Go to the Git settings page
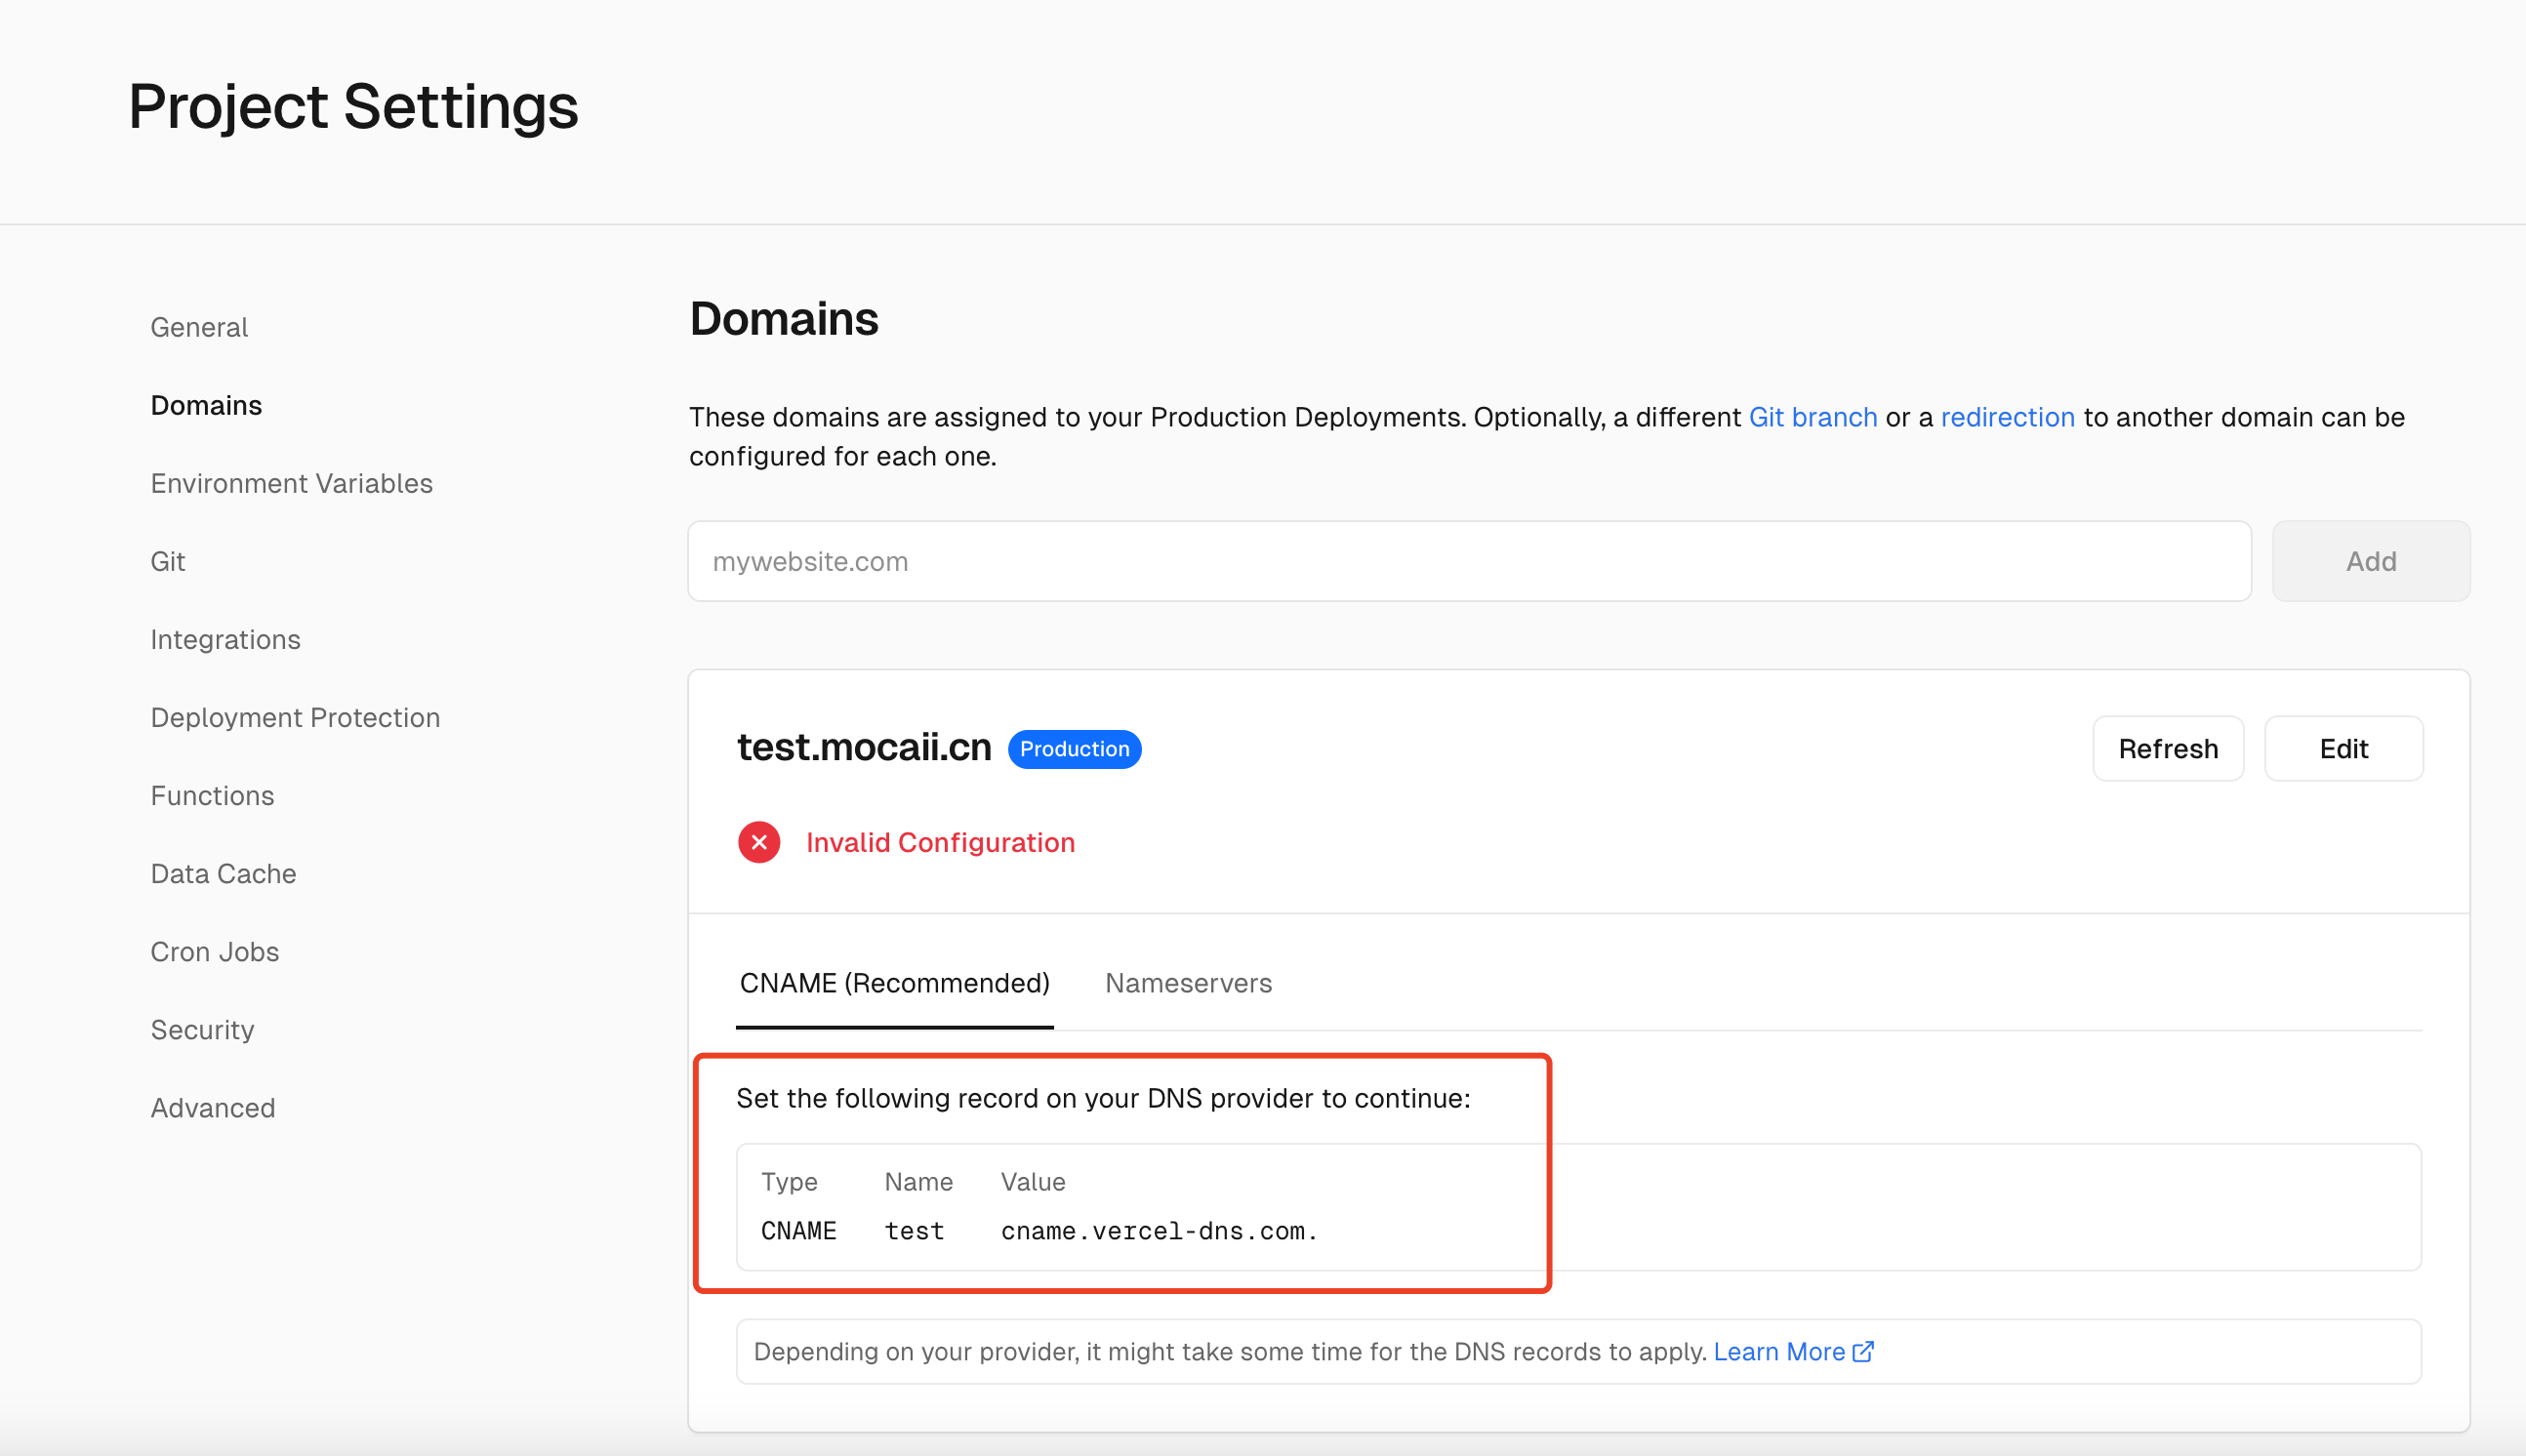 pyautogui.click(x=168, y=561)
